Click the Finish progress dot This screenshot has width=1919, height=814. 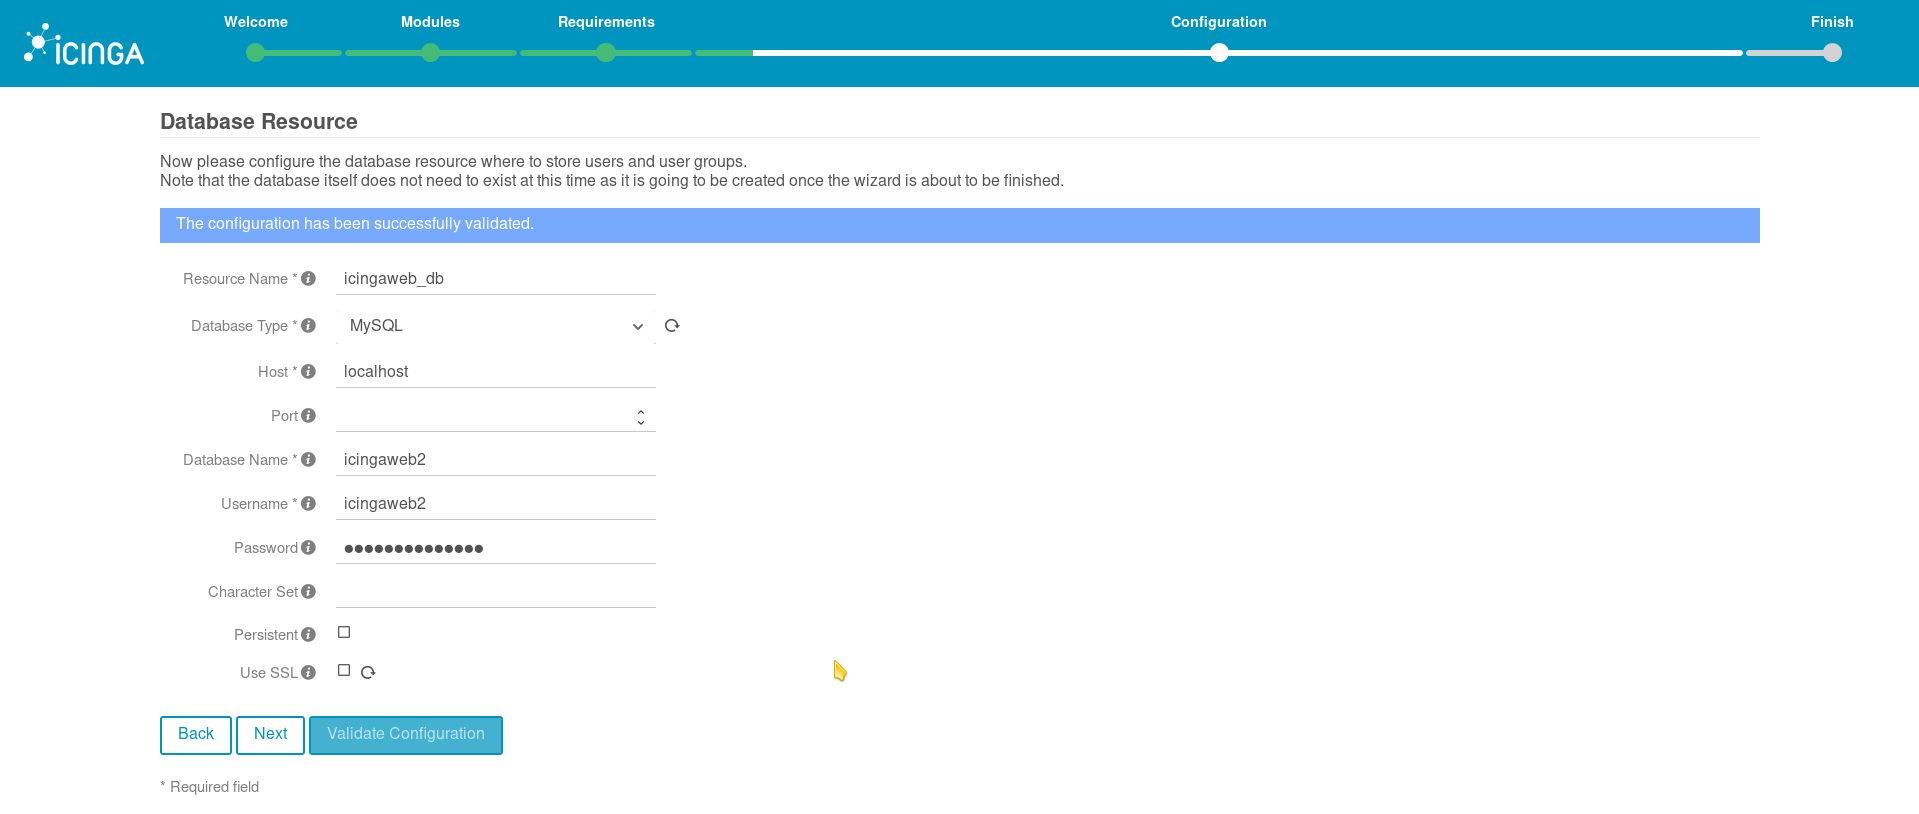point(1832,53)
